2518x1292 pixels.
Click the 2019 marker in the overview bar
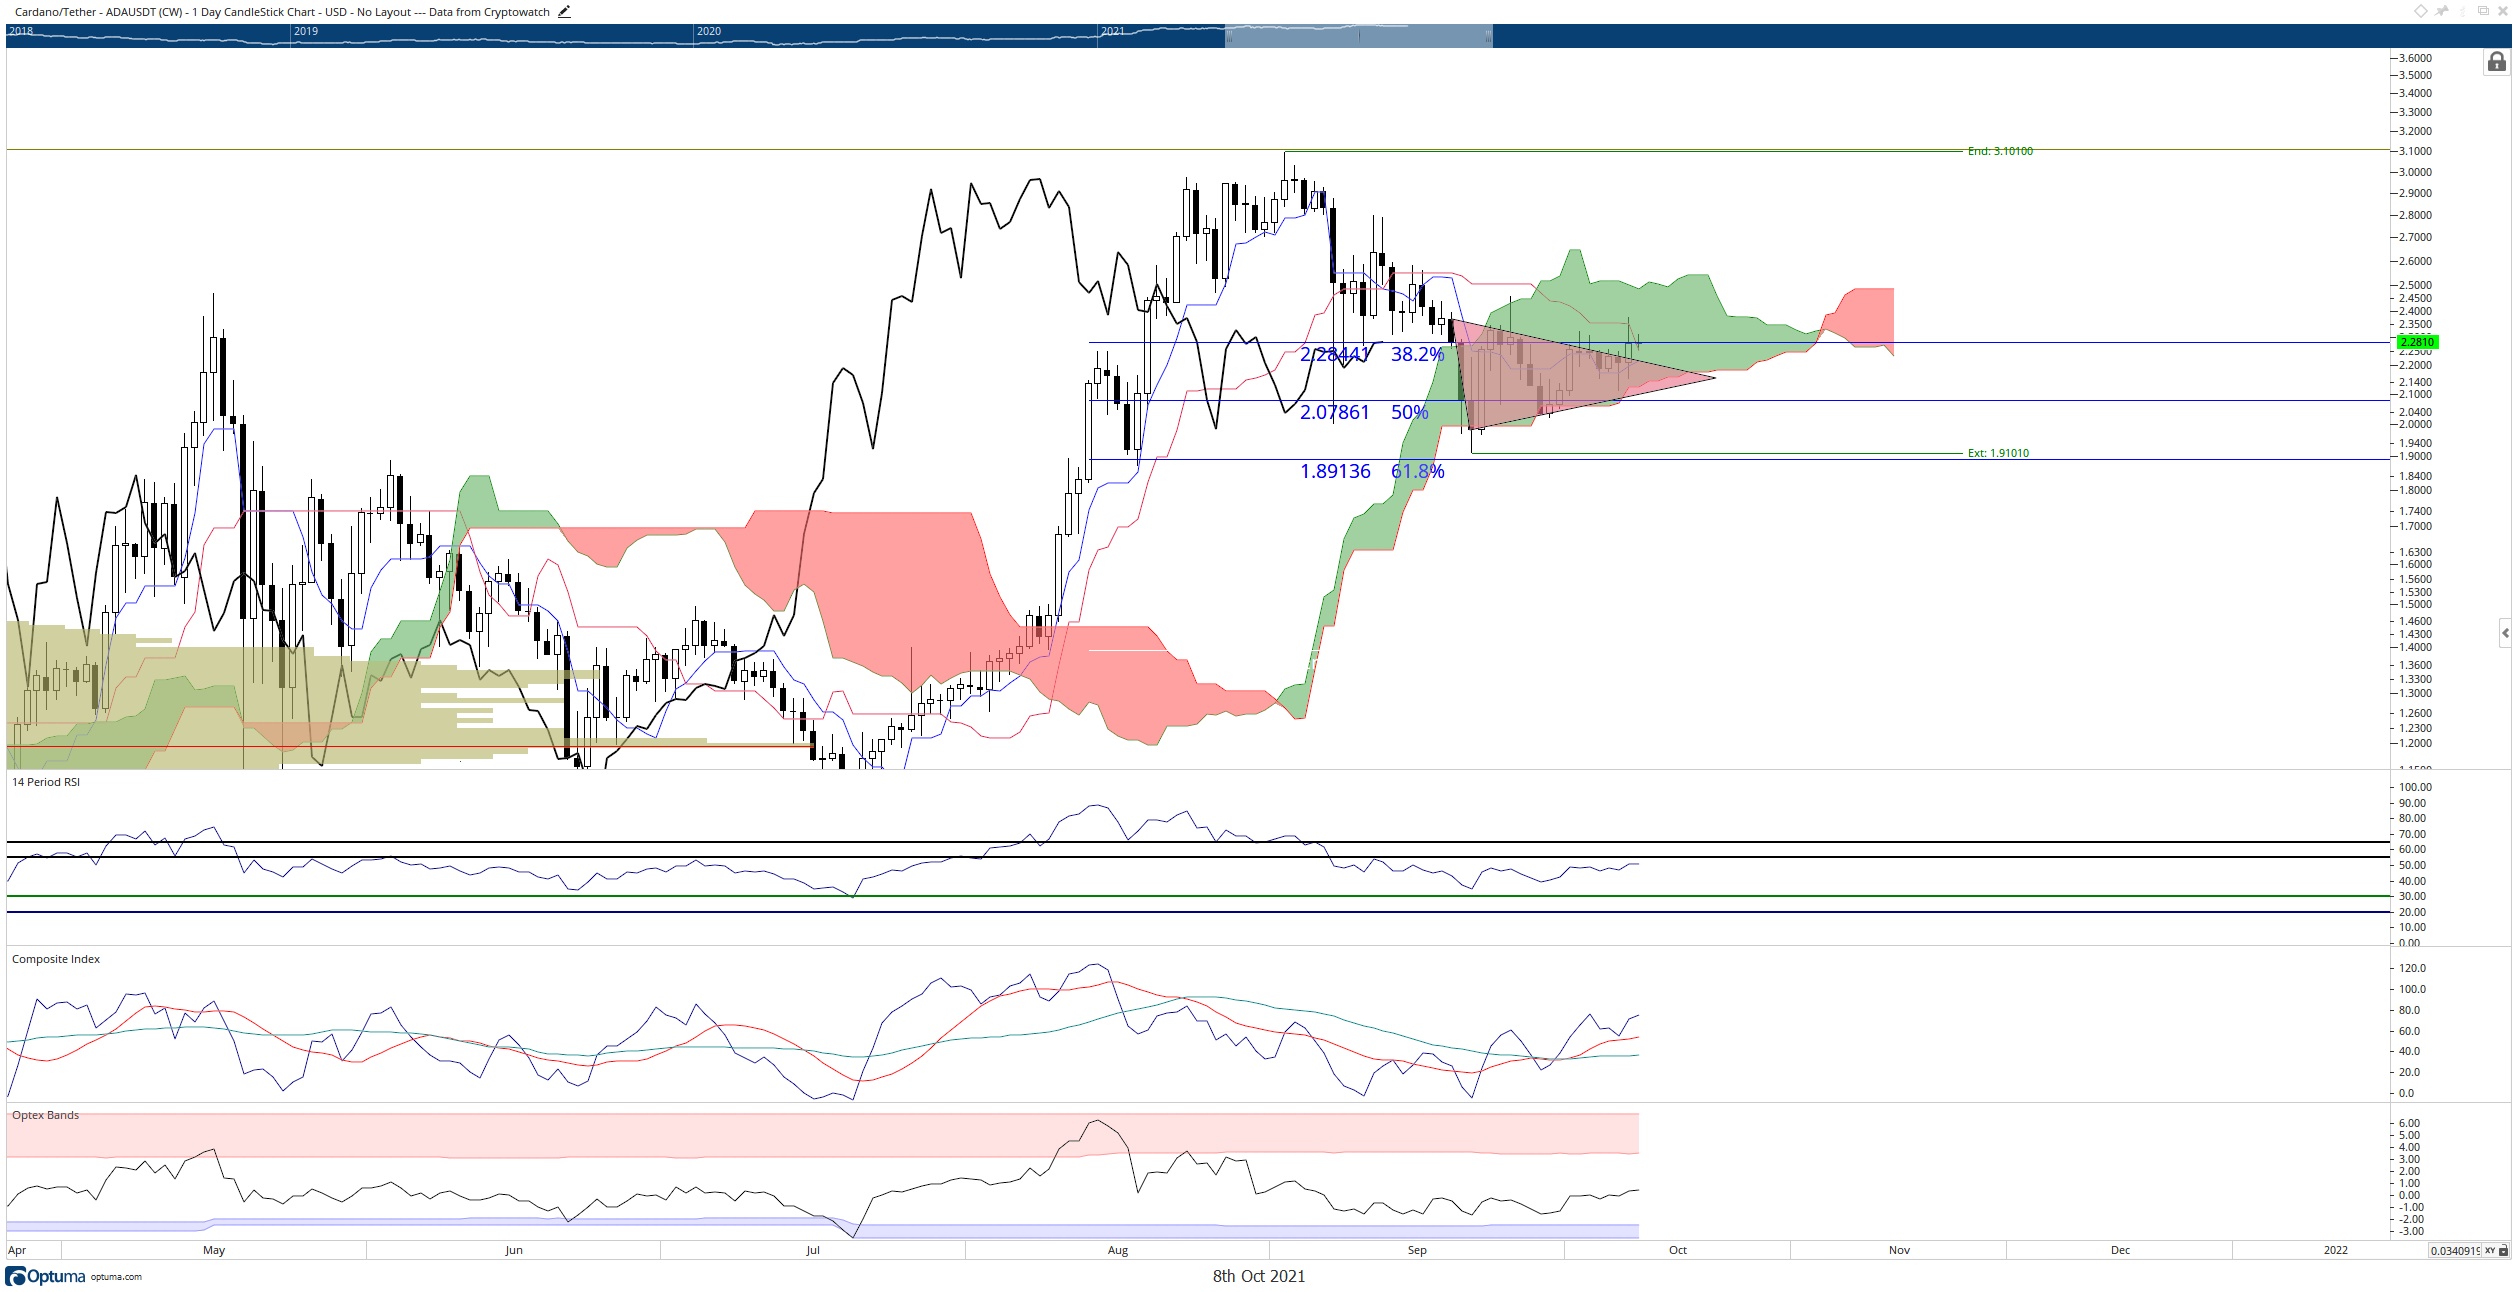tap(306, 31)
